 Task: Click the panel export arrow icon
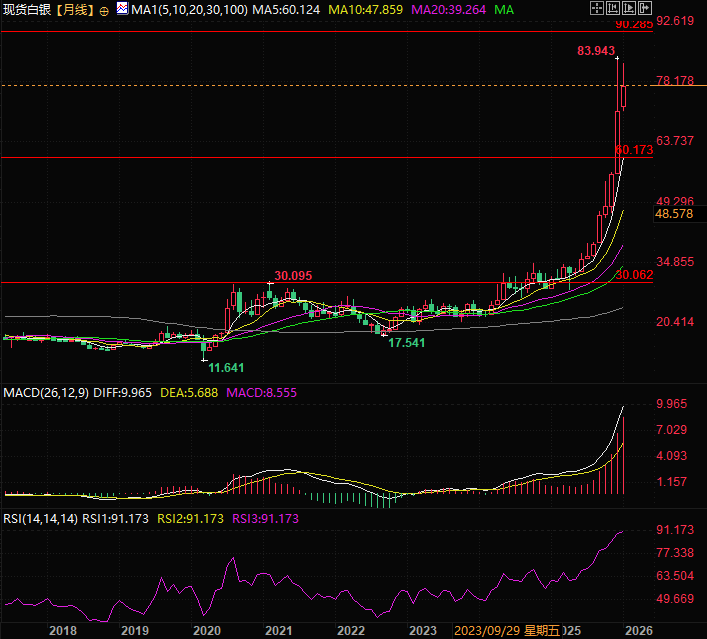click(645, 8)
